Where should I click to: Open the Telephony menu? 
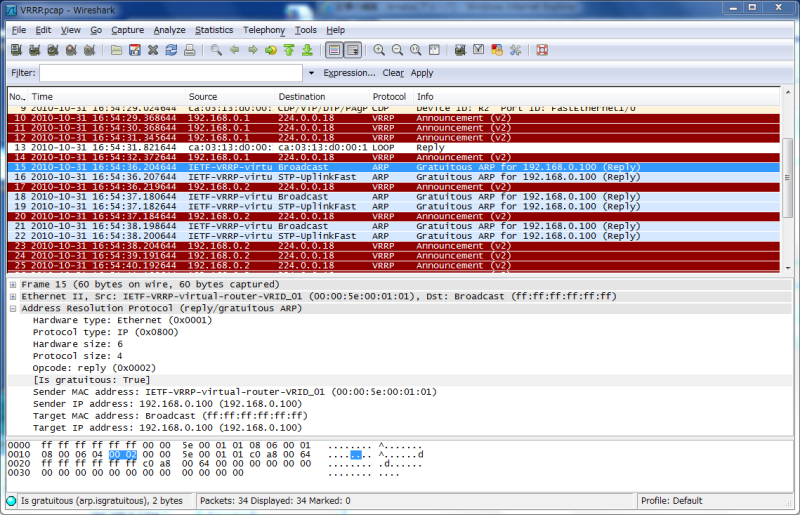264,30
